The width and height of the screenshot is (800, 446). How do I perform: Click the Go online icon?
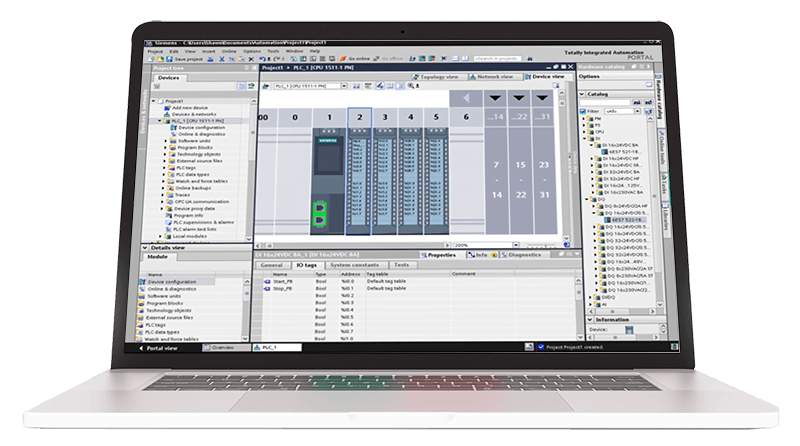coord(342,59)
